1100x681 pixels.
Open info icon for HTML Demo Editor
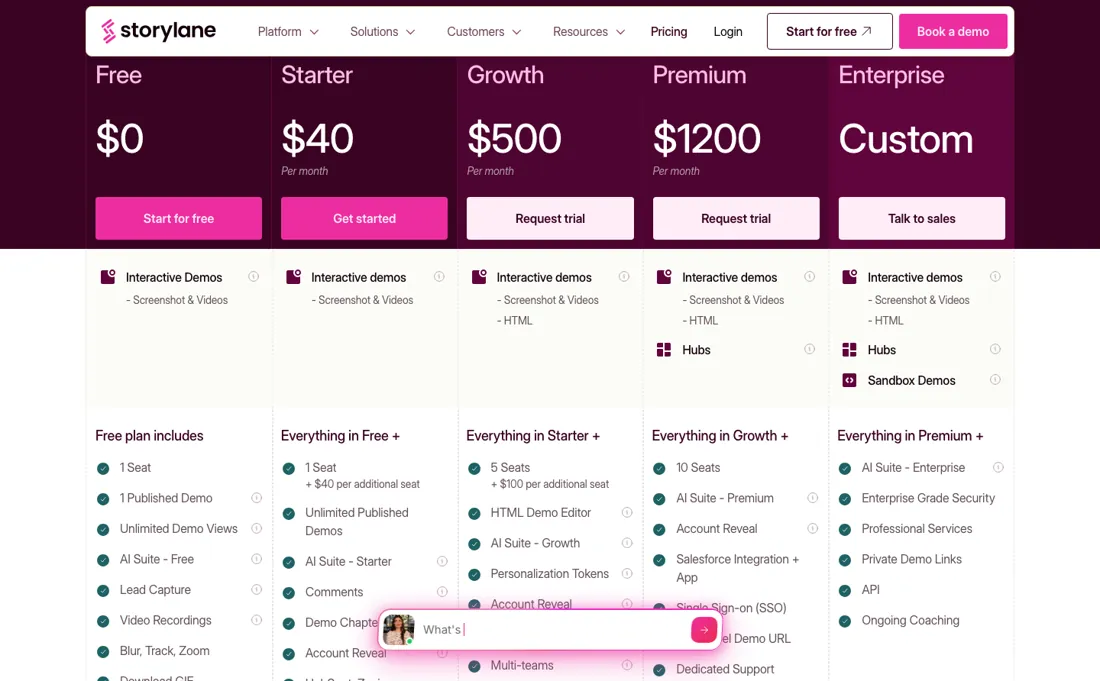click(x=627, y=513)
